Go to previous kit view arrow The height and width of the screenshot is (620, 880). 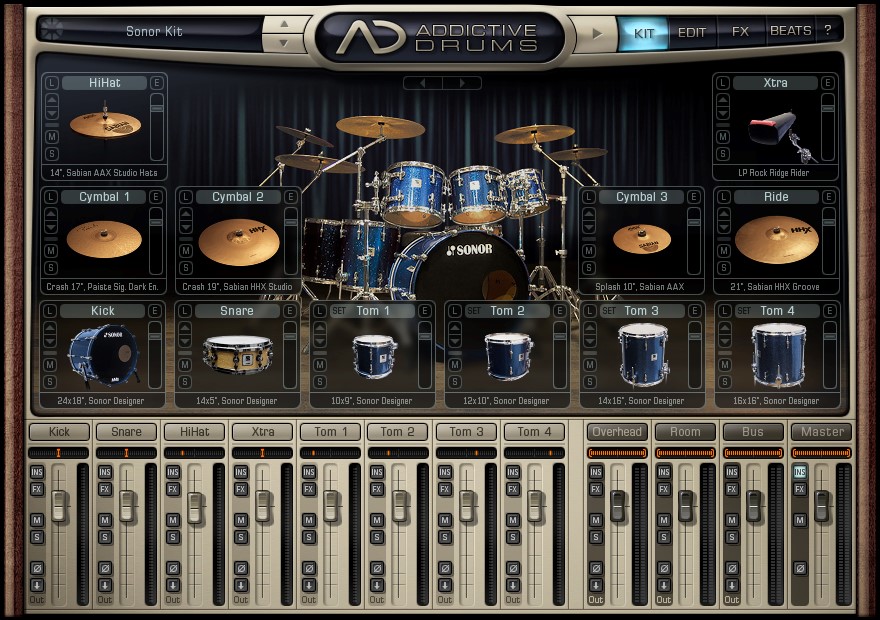[423, 83]
